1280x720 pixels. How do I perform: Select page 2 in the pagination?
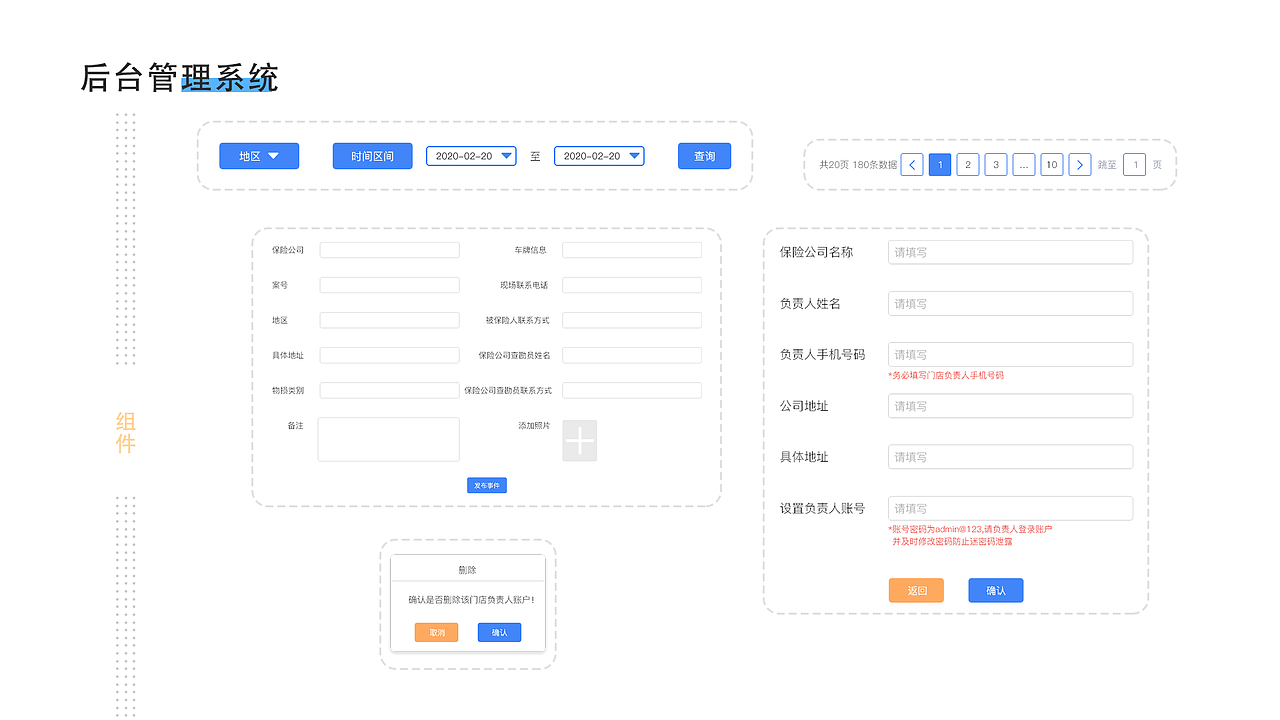pyautogui.click(x=967, y=163)
